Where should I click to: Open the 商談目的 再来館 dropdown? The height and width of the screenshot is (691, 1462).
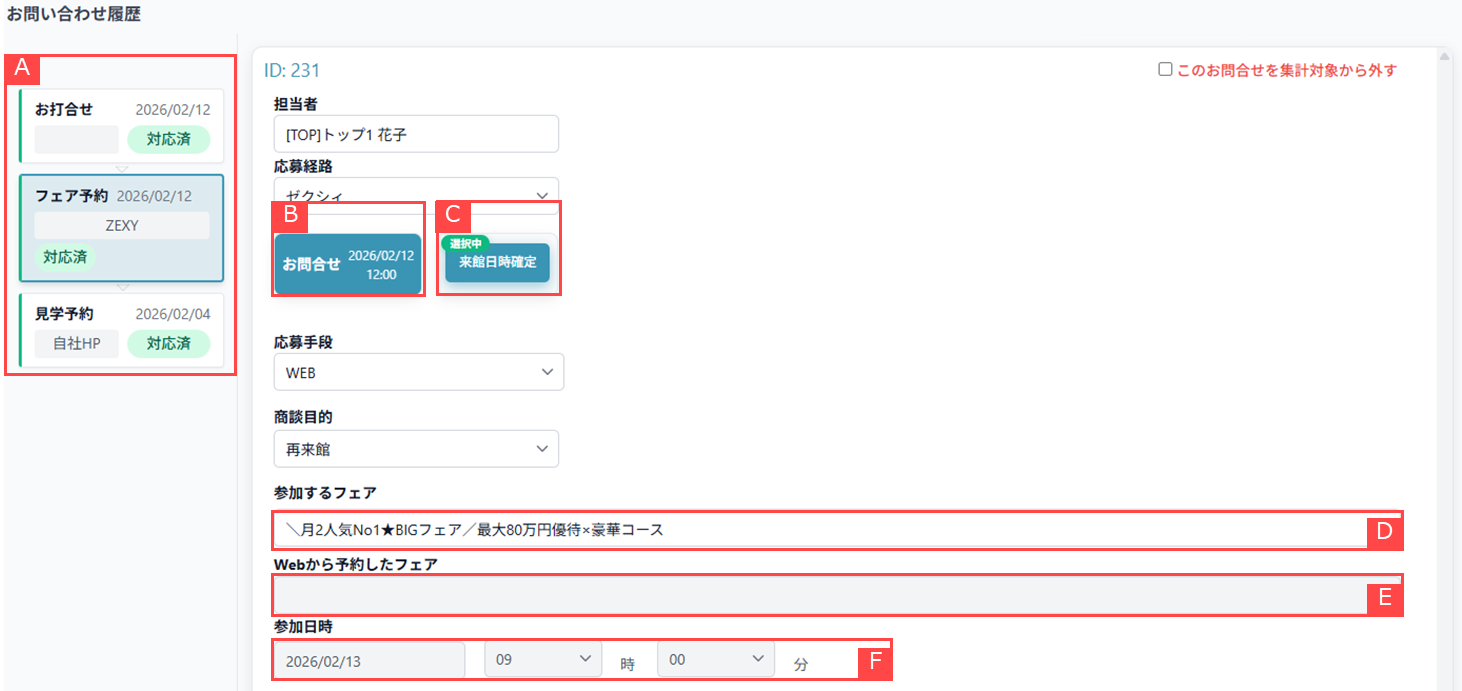[415, 449]
